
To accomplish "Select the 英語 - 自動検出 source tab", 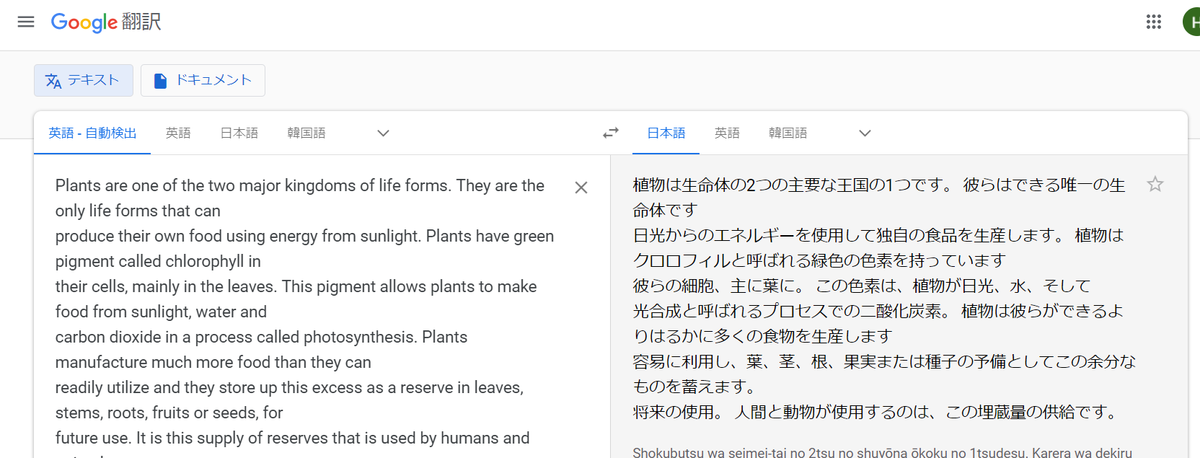I will [92, 133].
